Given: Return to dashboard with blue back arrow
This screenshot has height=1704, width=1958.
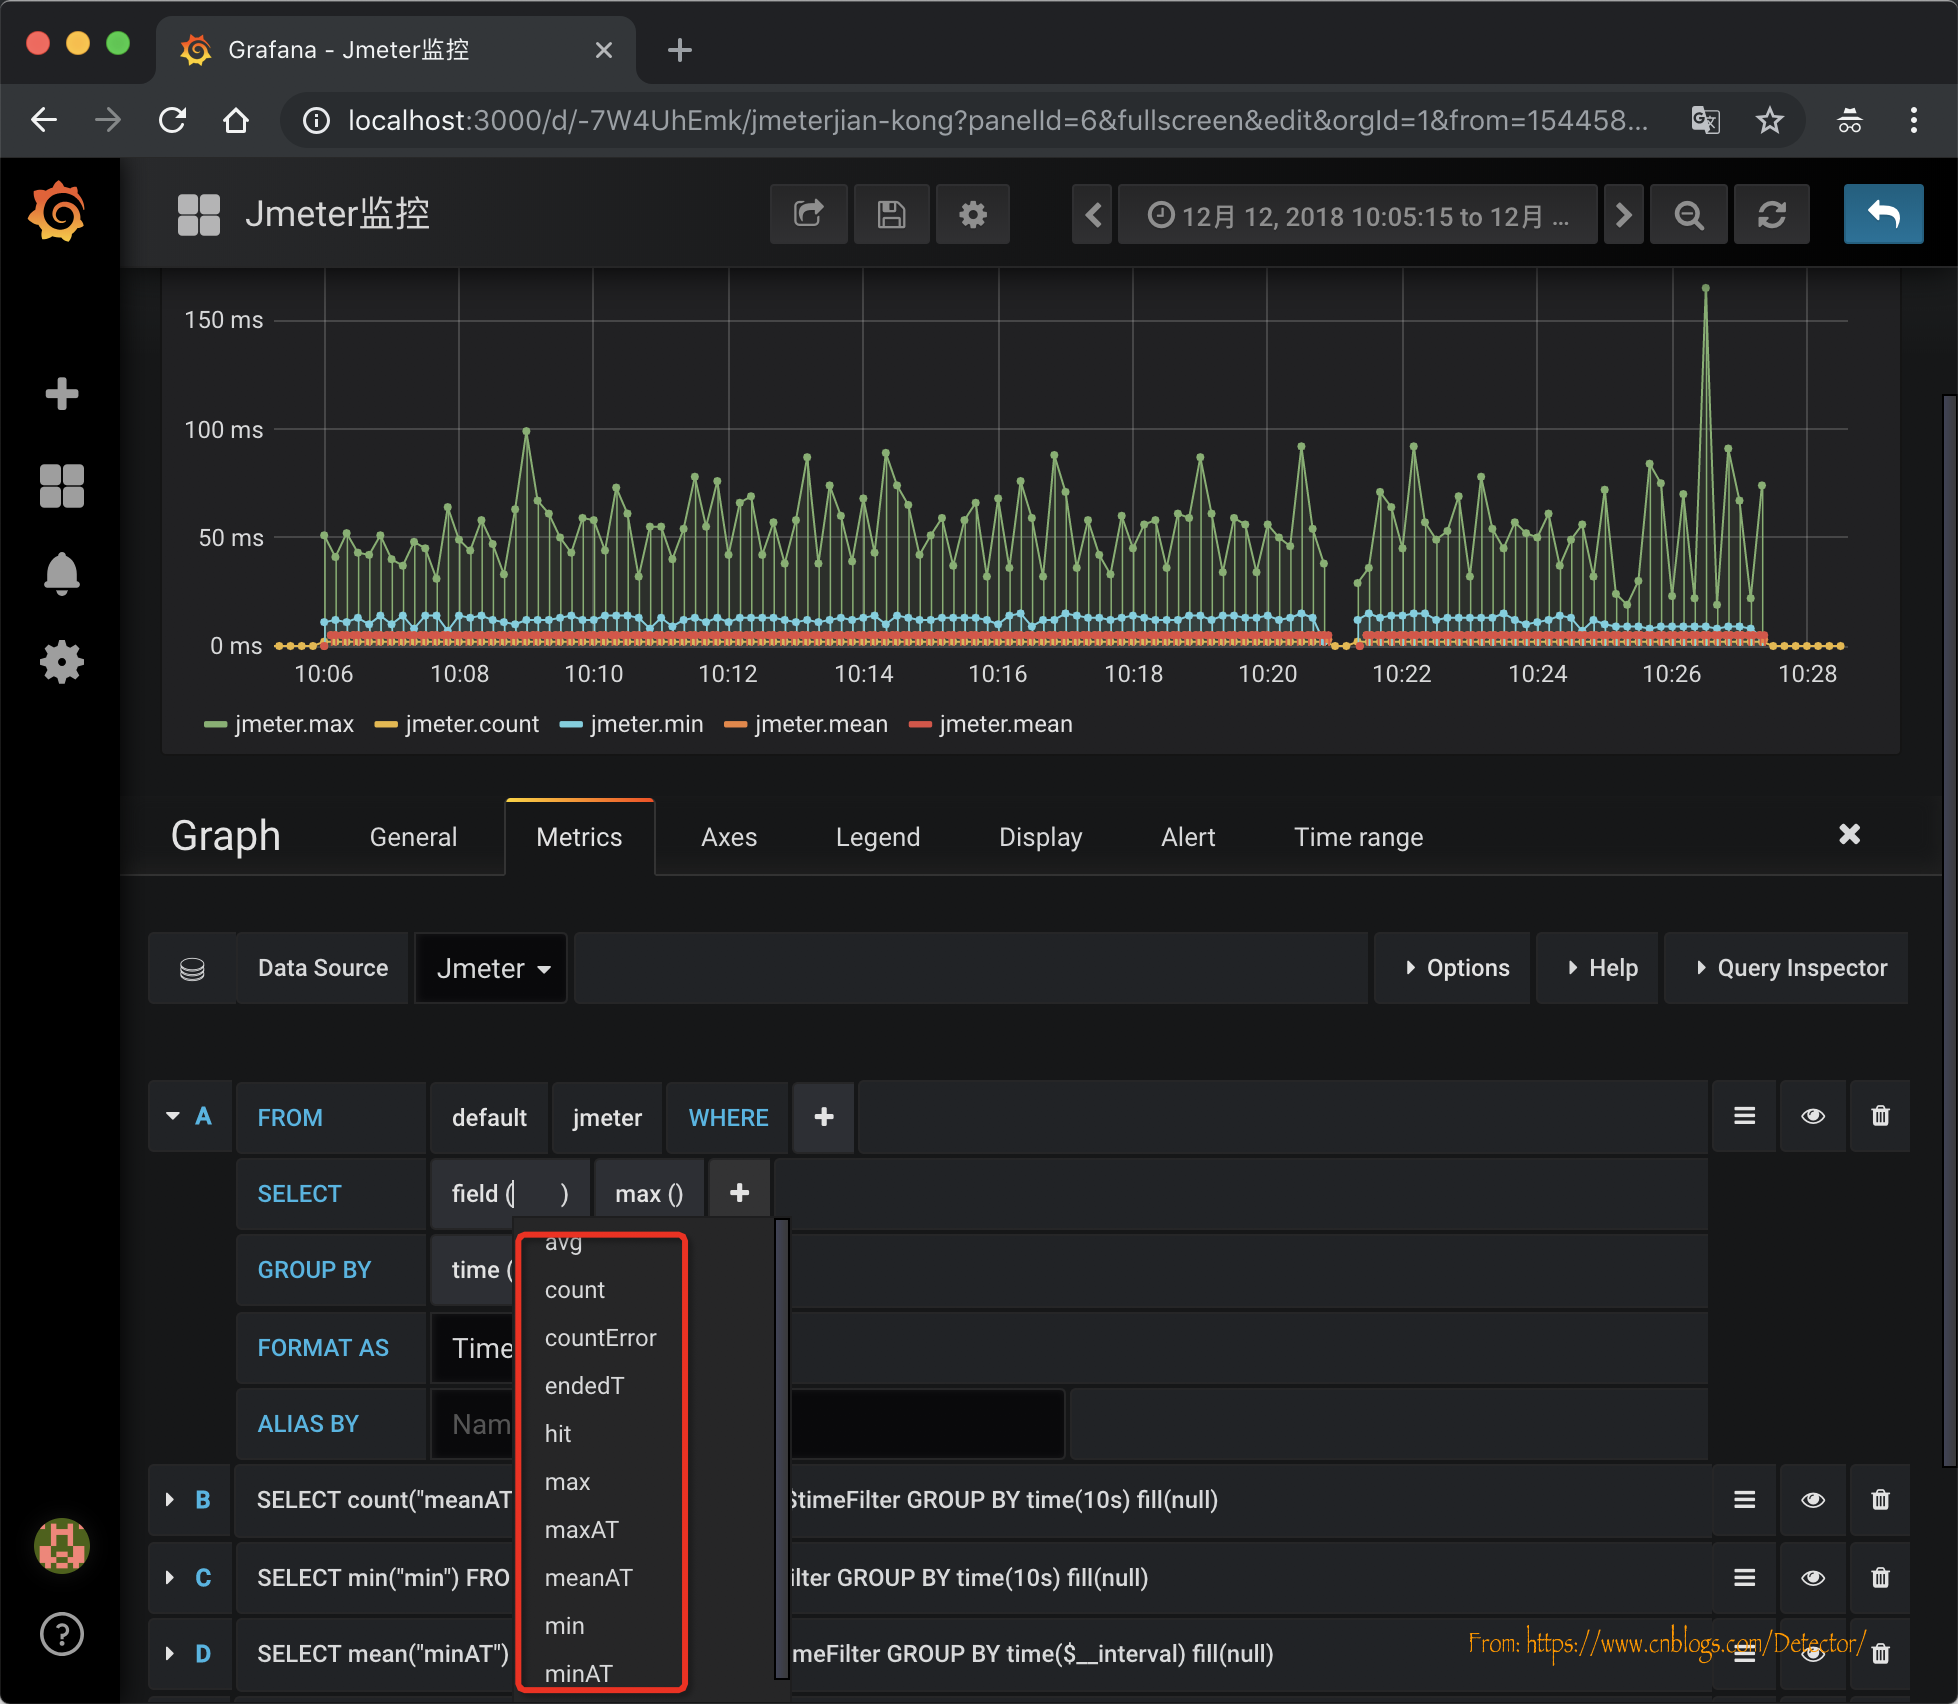Looking at the screenshot, I should click(x=1882, y=214).
